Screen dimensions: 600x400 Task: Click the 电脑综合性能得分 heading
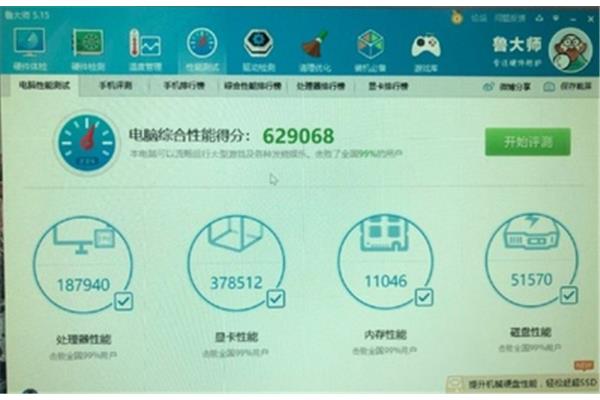190,135
